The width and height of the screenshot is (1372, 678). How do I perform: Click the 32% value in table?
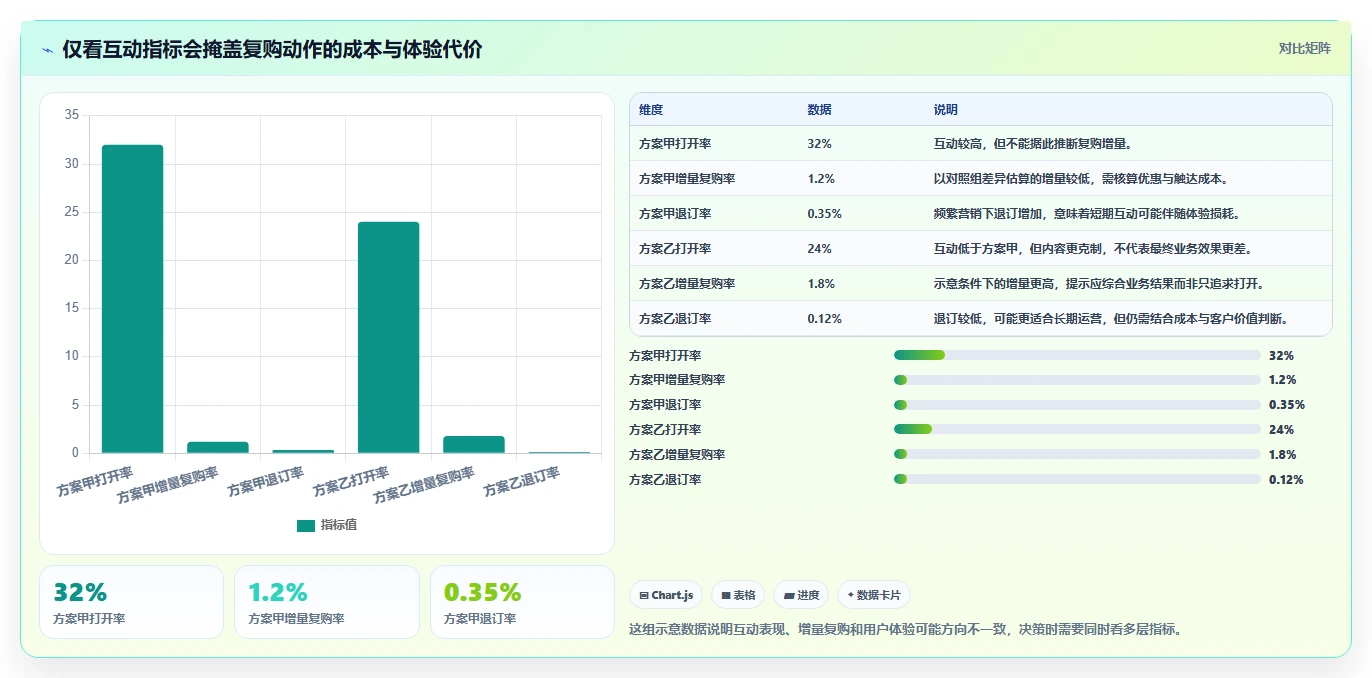819,143
